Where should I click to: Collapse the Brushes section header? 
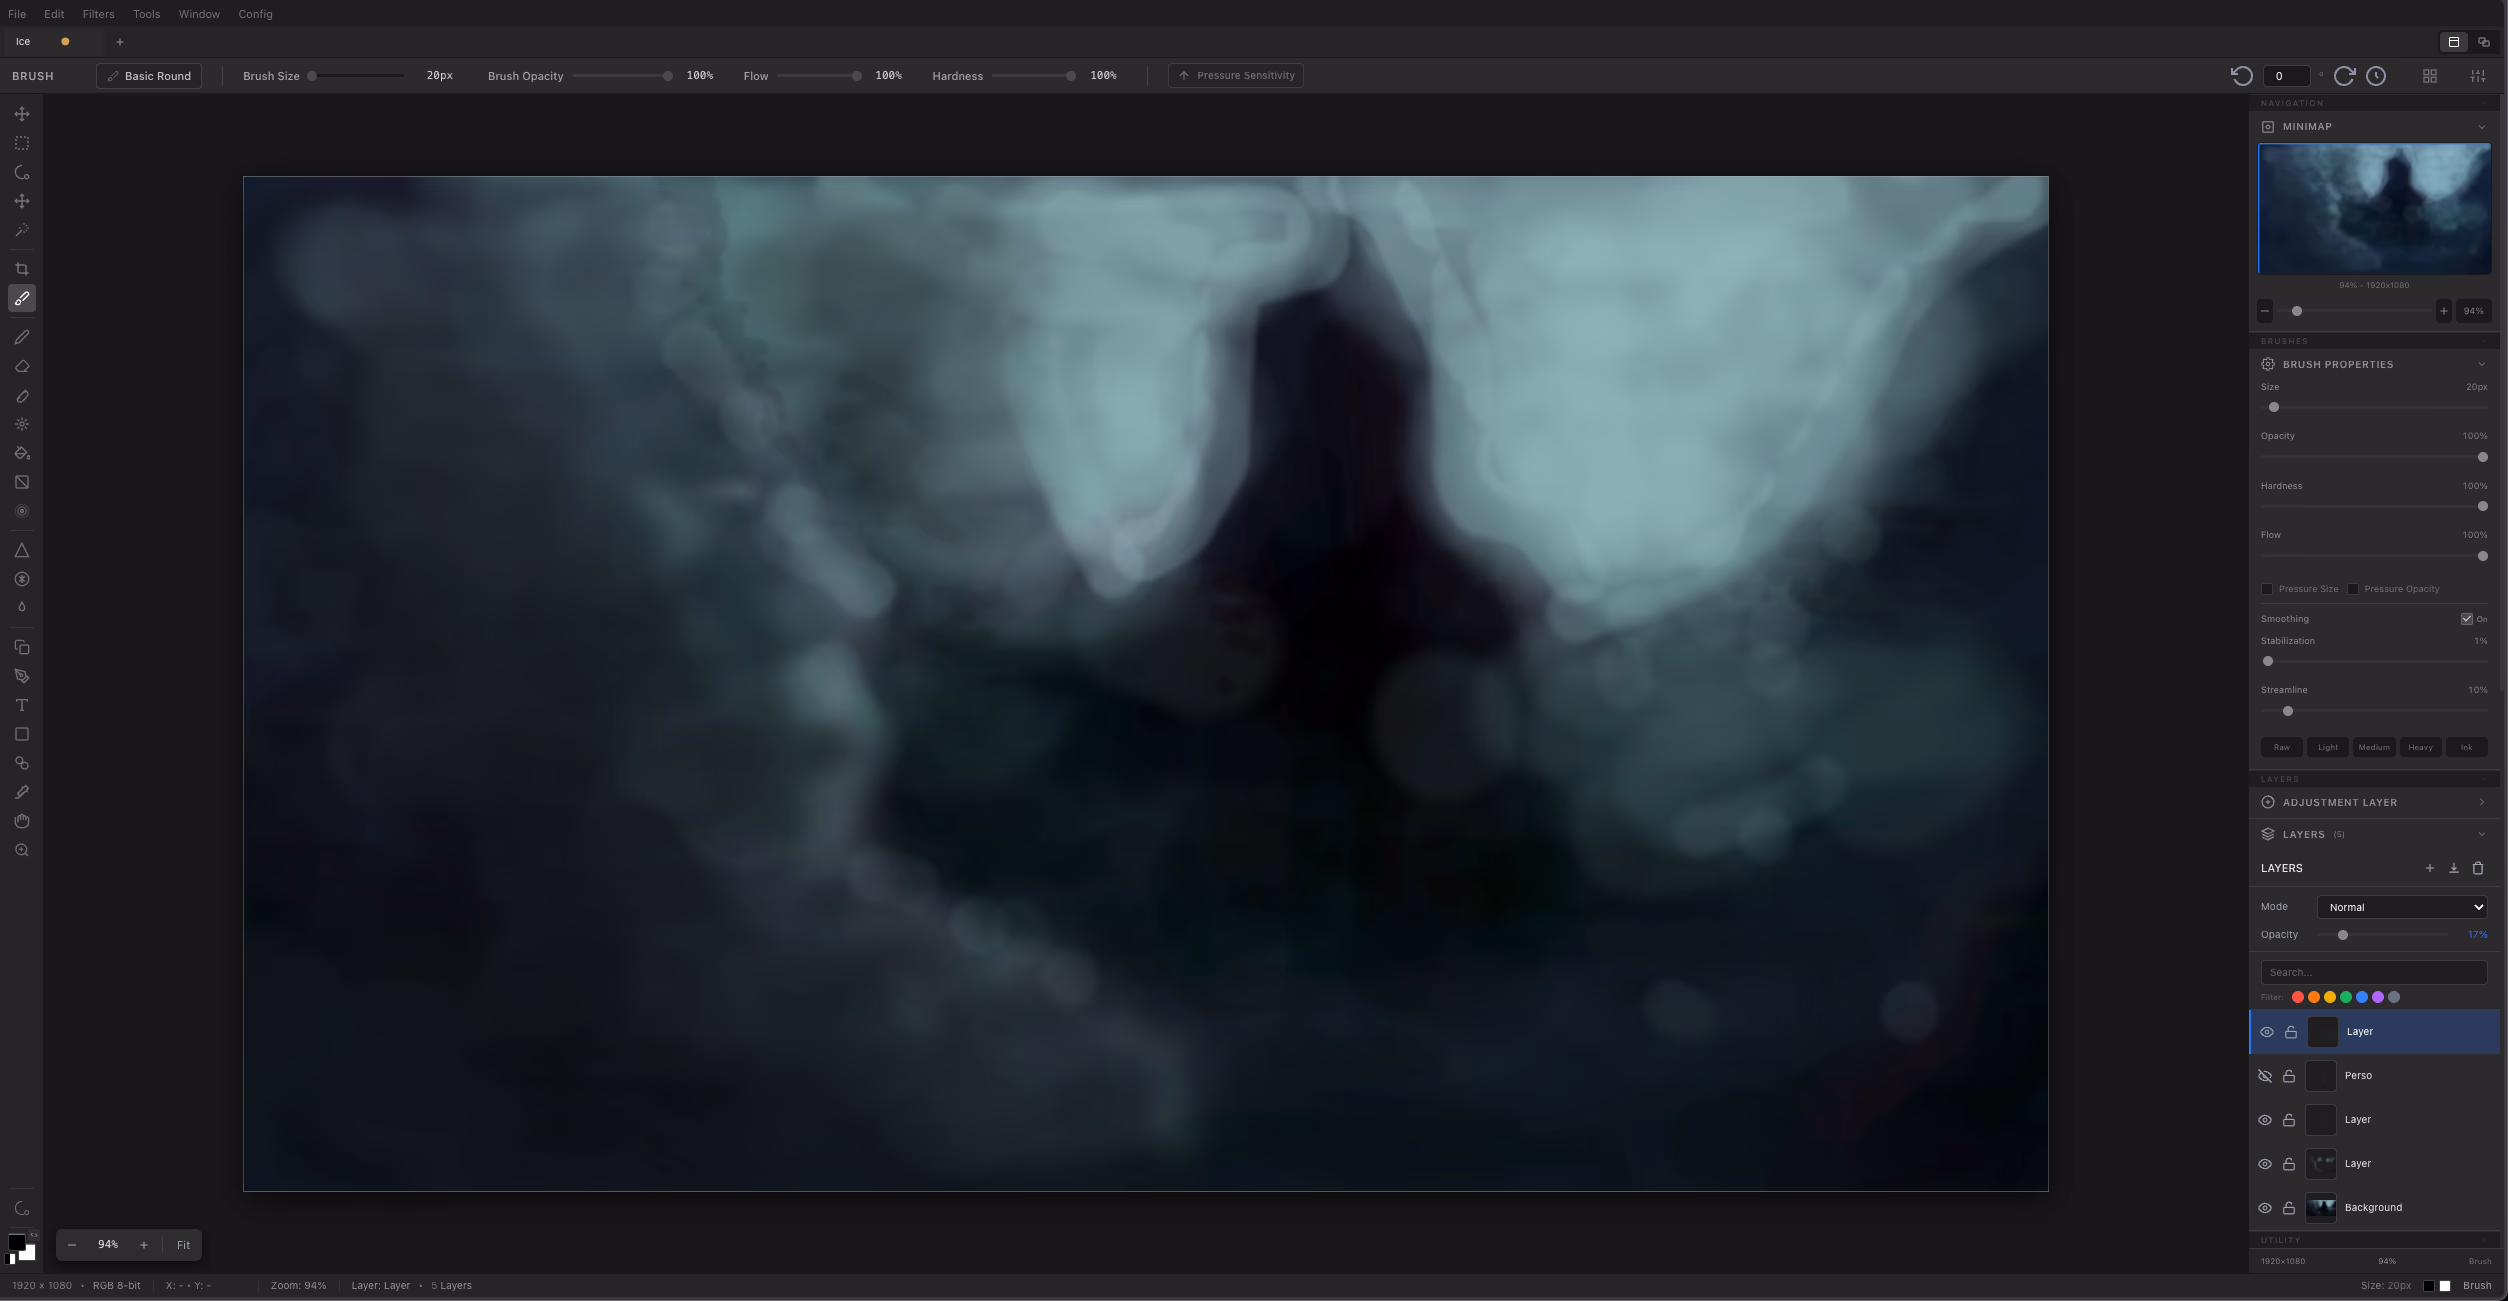2374,341
